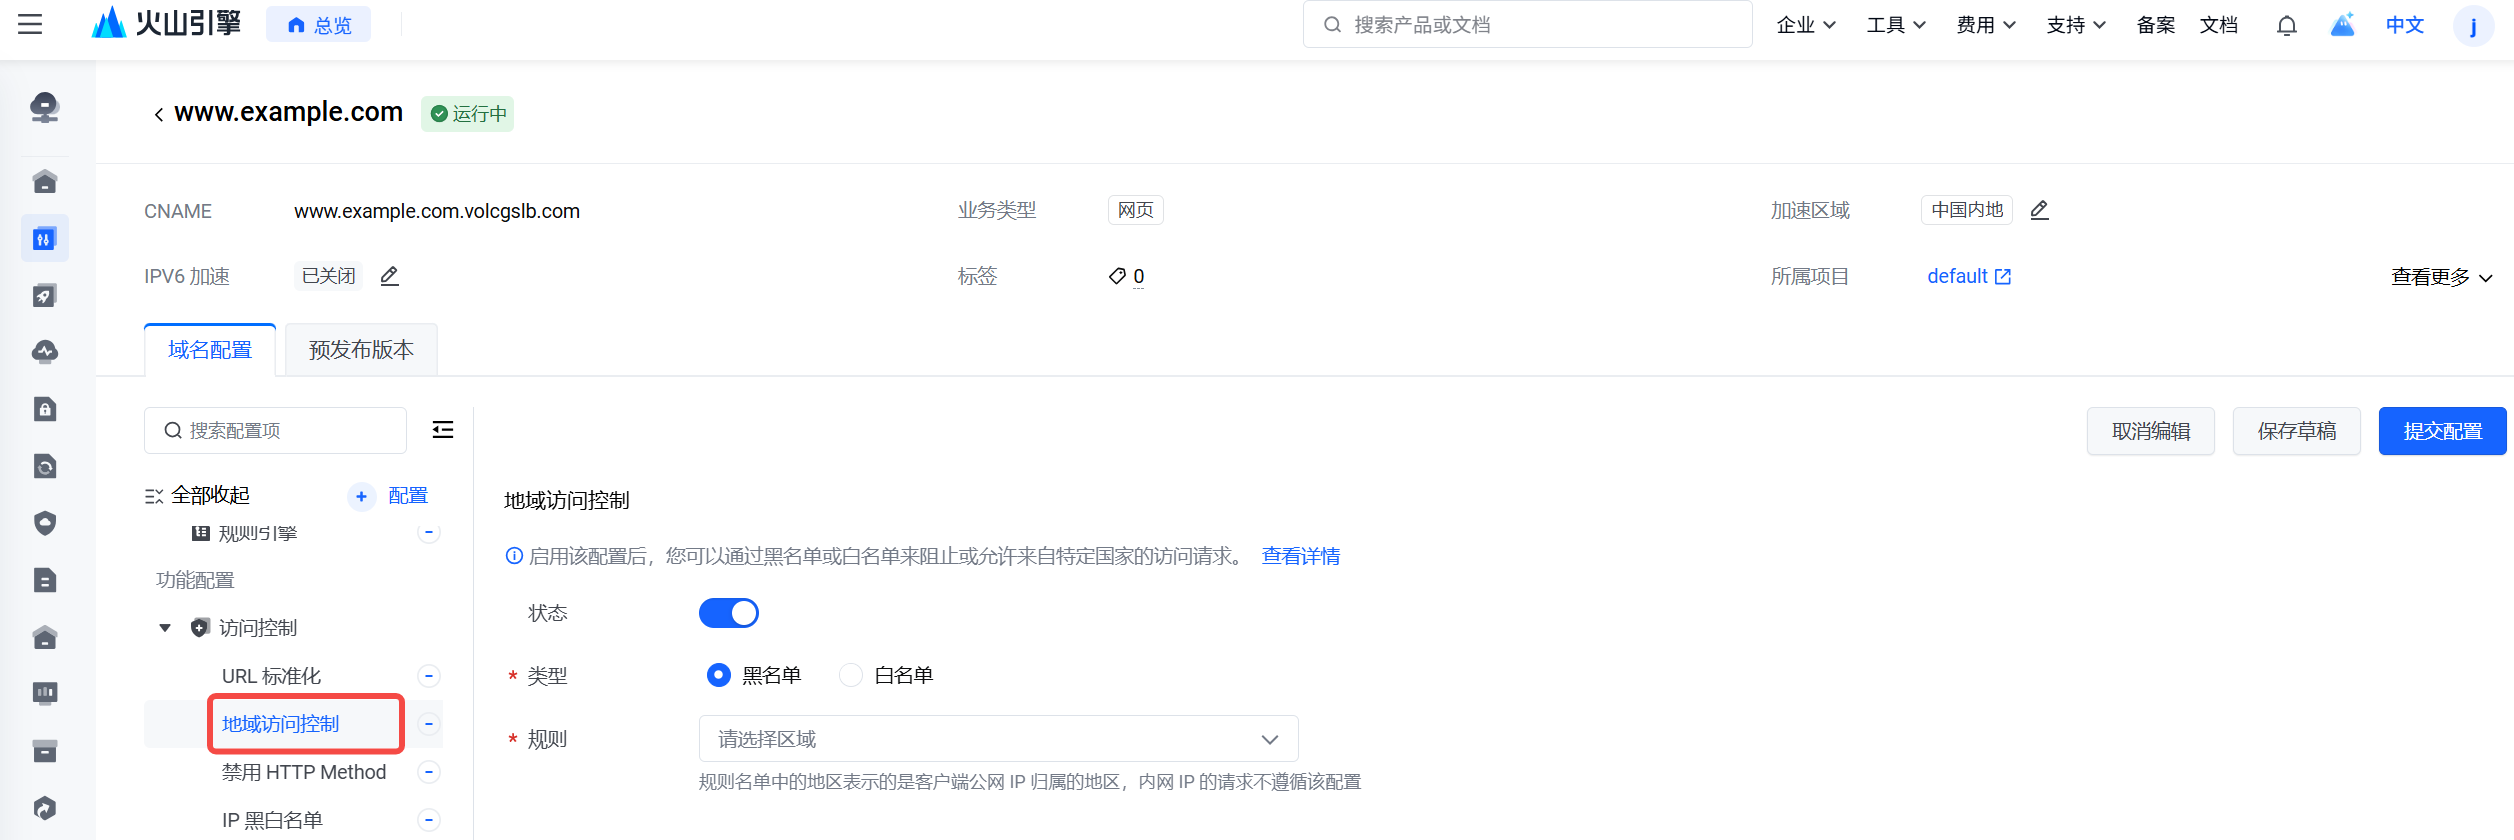The width and height of the screenshot is (2514, 840).
Task: Open 备案 in the top menu
Action: [2156, 25]
